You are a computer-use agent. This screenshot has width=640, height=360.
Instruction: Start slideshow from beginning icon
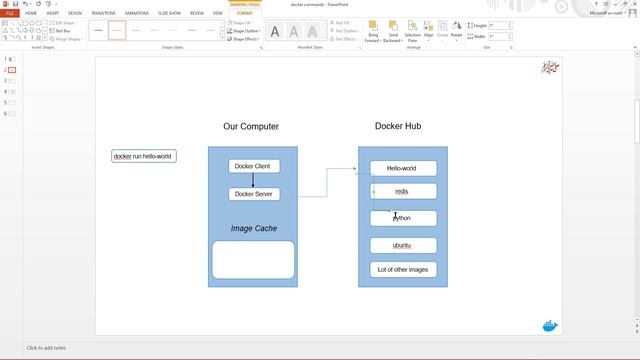(x=49, y=4)
